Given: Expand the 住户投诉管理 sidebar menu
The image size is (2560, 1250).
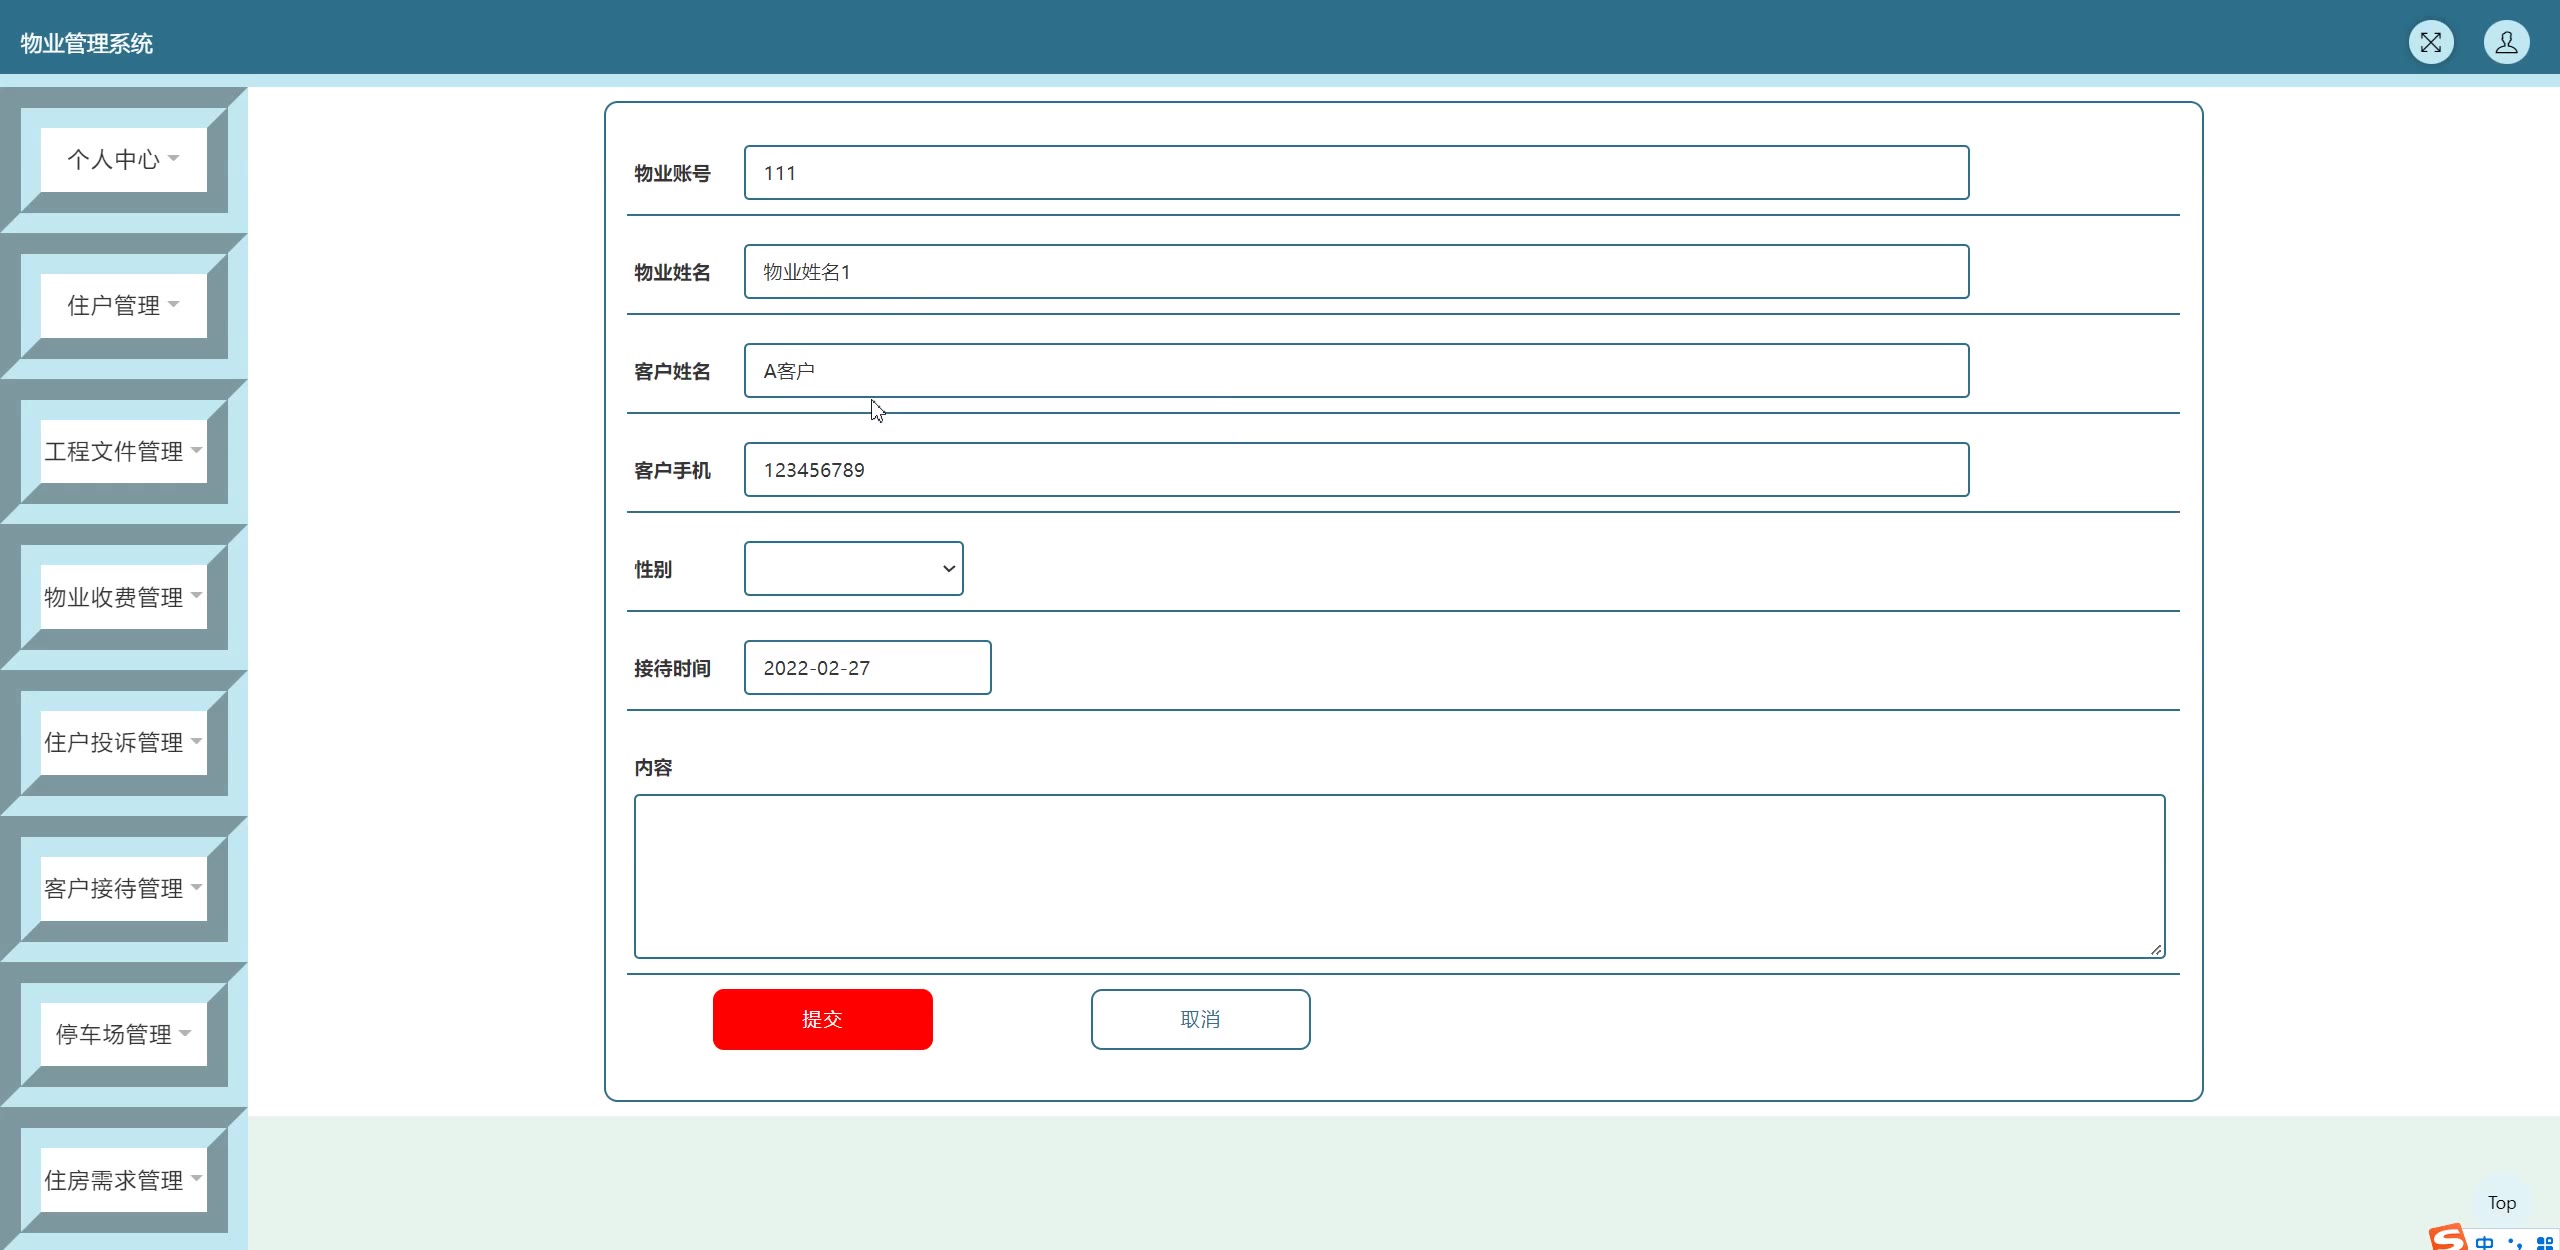Looking at the screenshot, I should 124,742.
